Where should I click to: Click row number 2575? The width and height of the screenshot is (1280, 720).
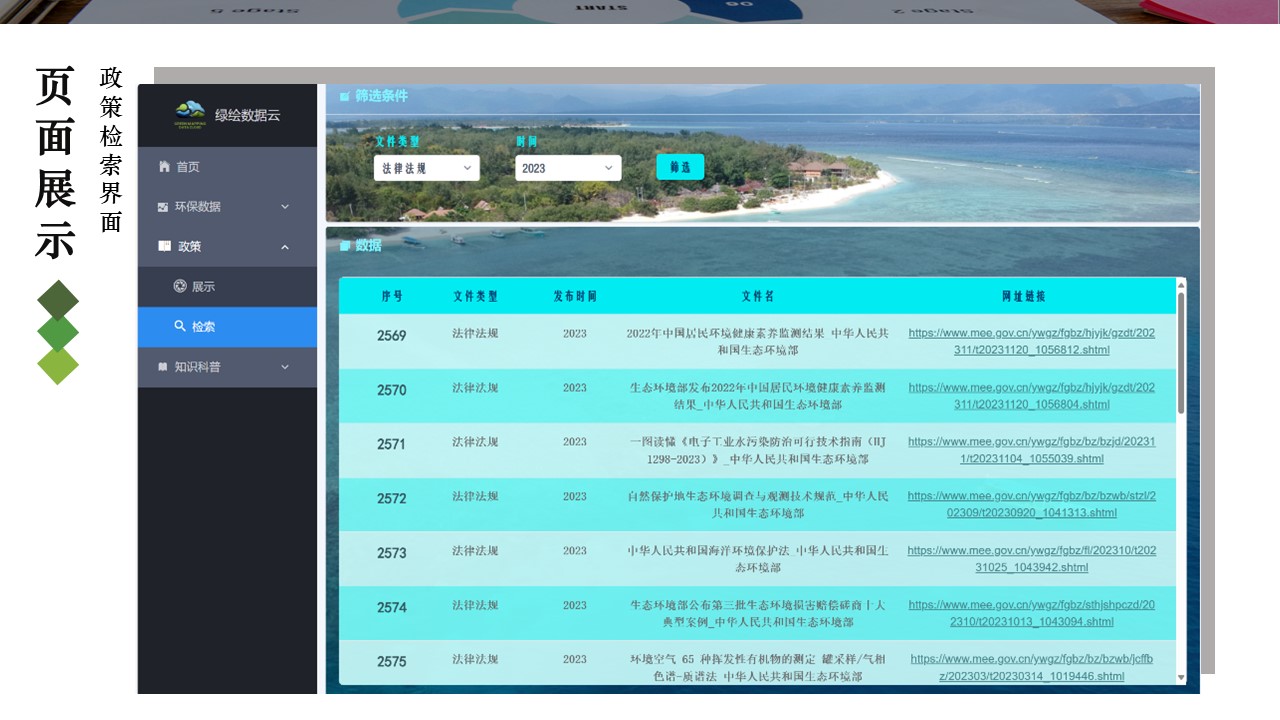[x=392, y=662]
